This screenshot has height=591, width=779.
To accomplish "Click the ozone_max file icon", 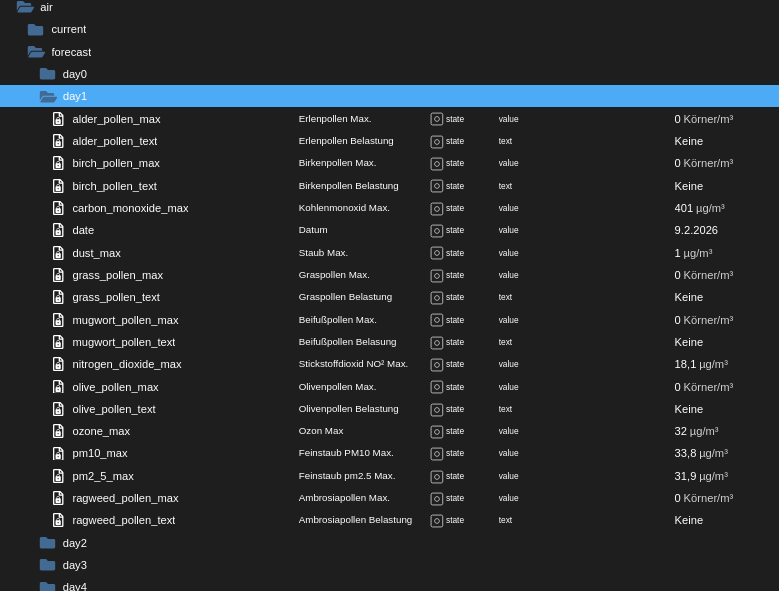I will pyautogui.click(x=58, y=431).
